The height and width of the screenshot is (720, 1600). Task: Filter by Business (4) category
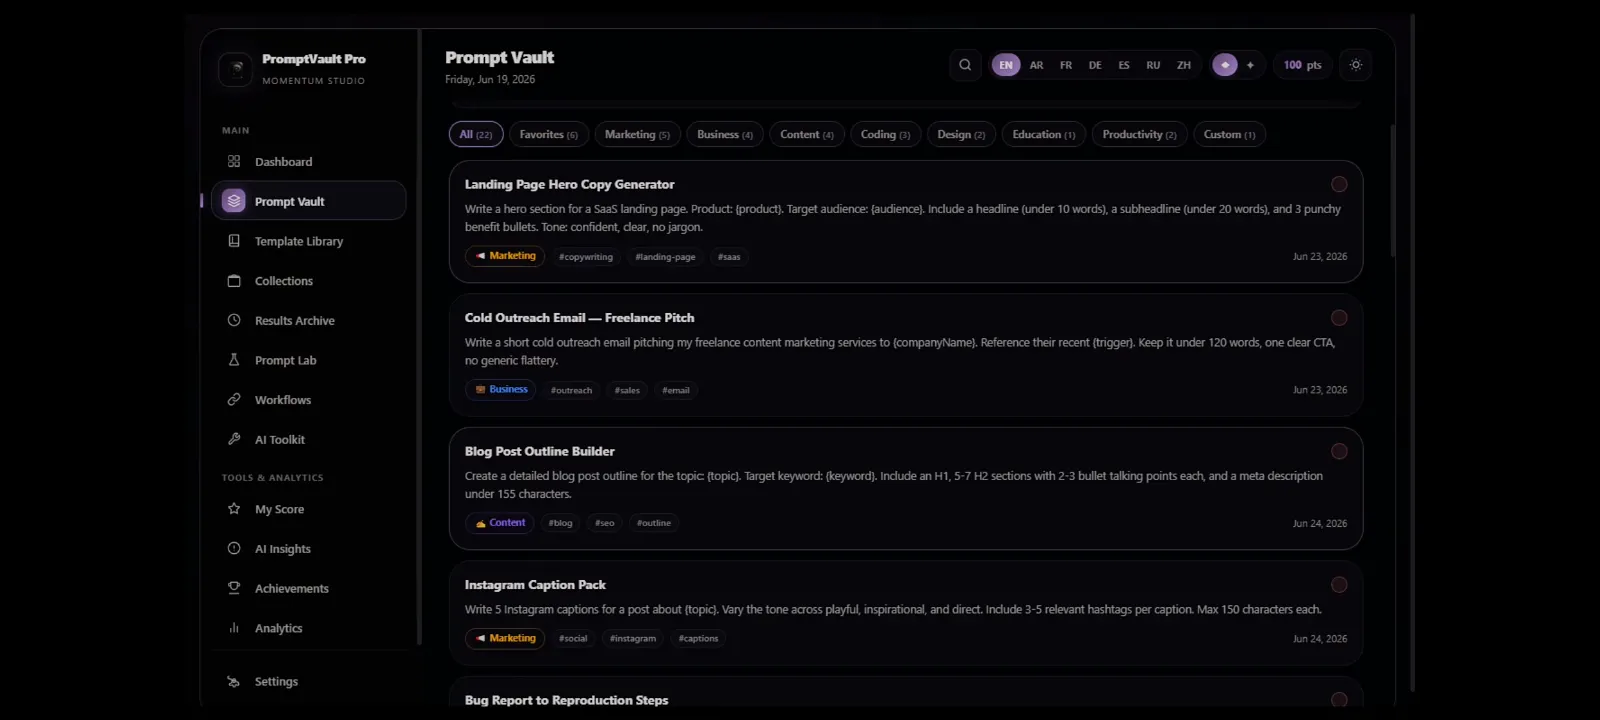pyautogui.click(x=725, y=134)
